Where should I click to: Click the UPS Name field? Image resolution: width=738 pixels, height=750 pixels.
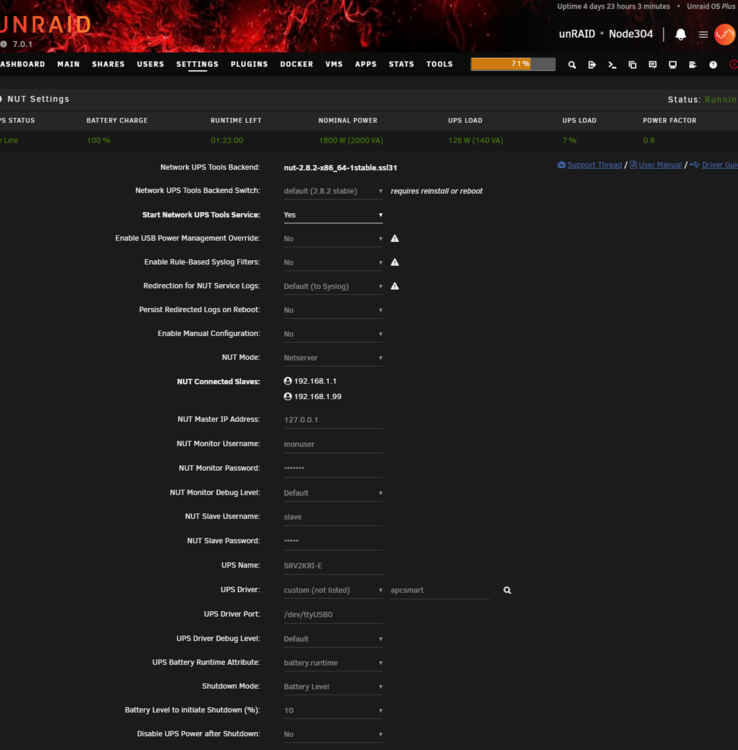click(x=333, y=566)
